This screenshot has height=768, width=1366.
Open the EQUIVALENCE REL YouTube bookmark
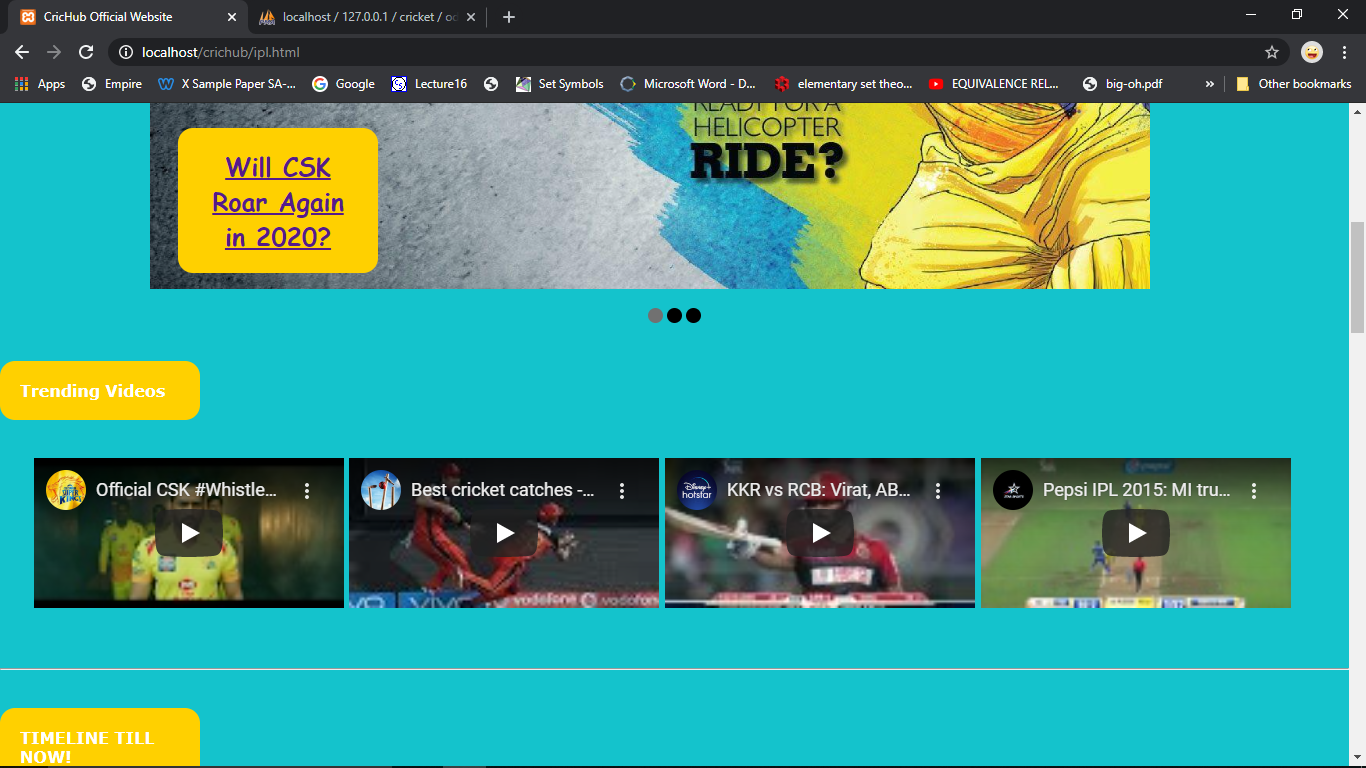coord(994,84)
